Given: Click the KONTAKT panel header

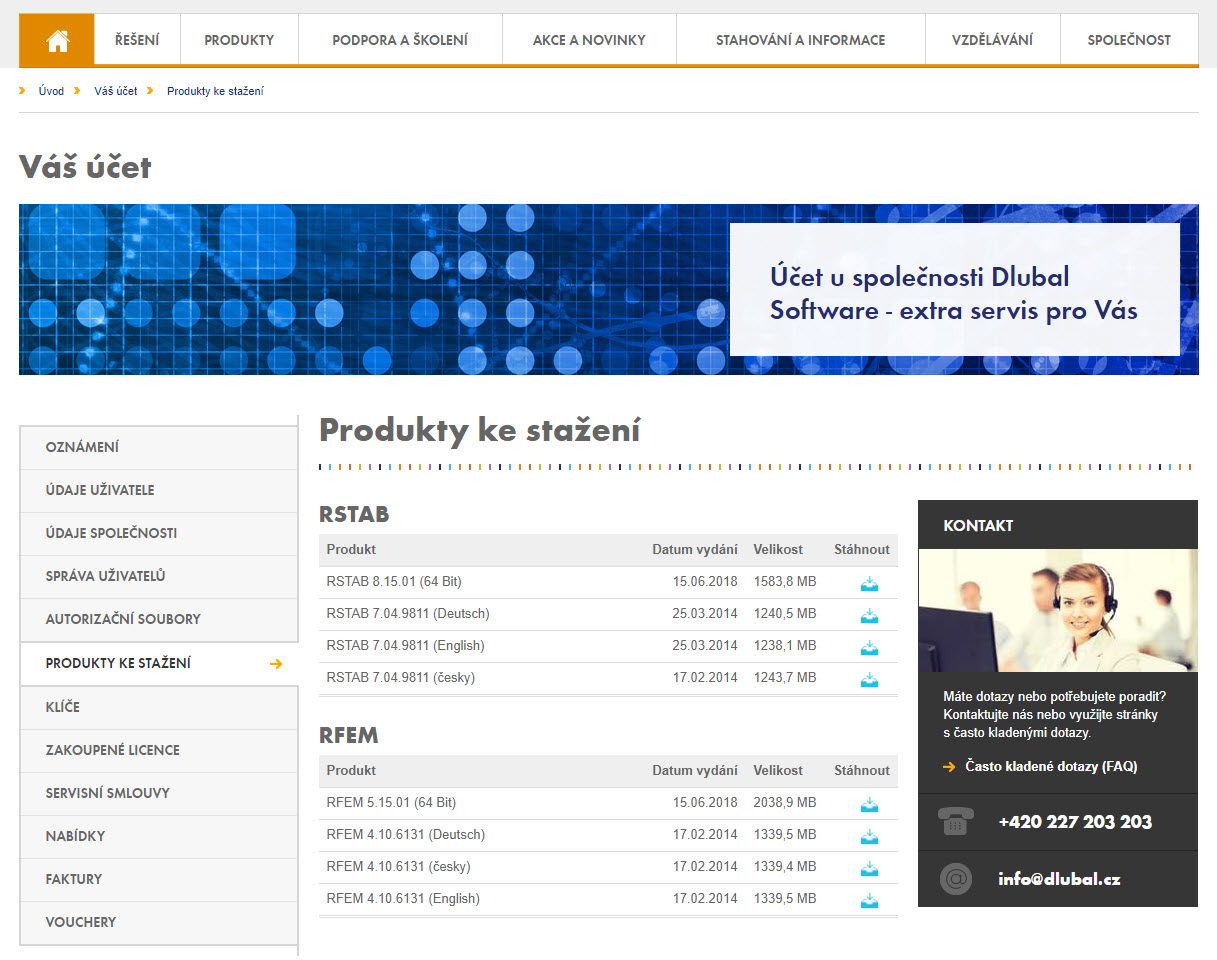Looking at the screenshot, I should pos(1058,525).
